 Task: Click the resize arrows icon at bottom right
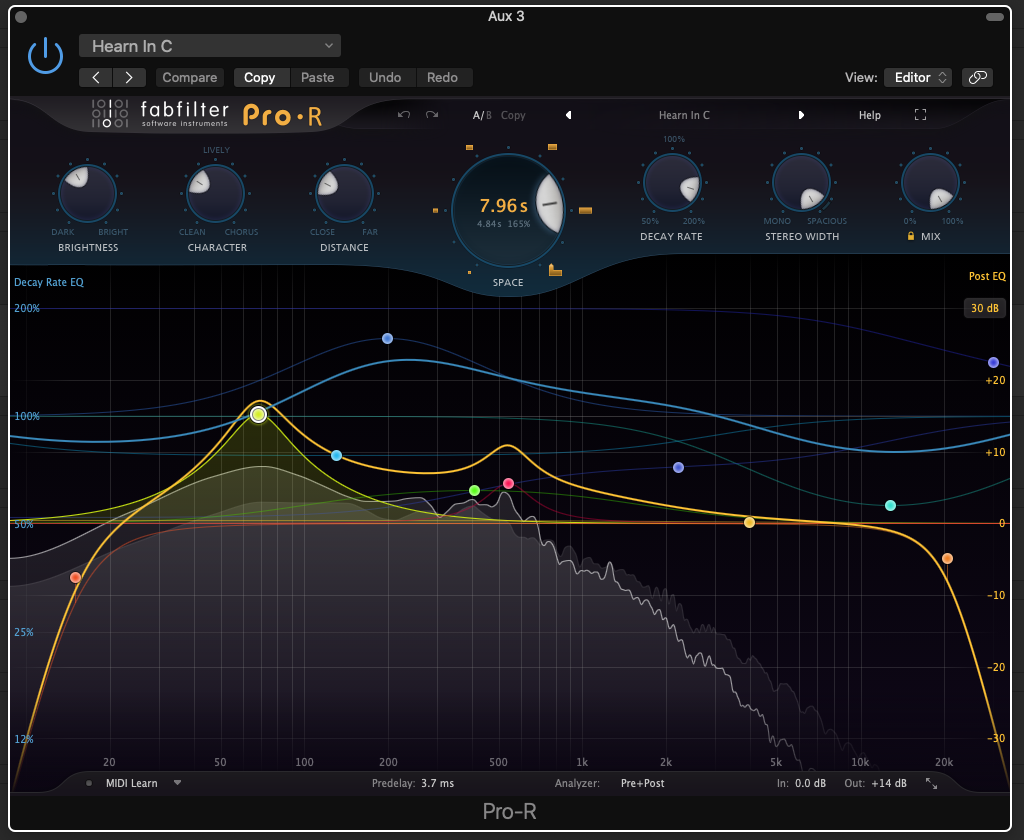(x=931, y=783)
